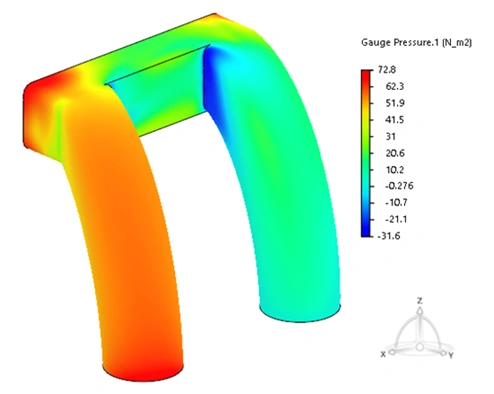Select the 72.8 maximum legend value
This screenshot has width=494, height=394.
387,70
